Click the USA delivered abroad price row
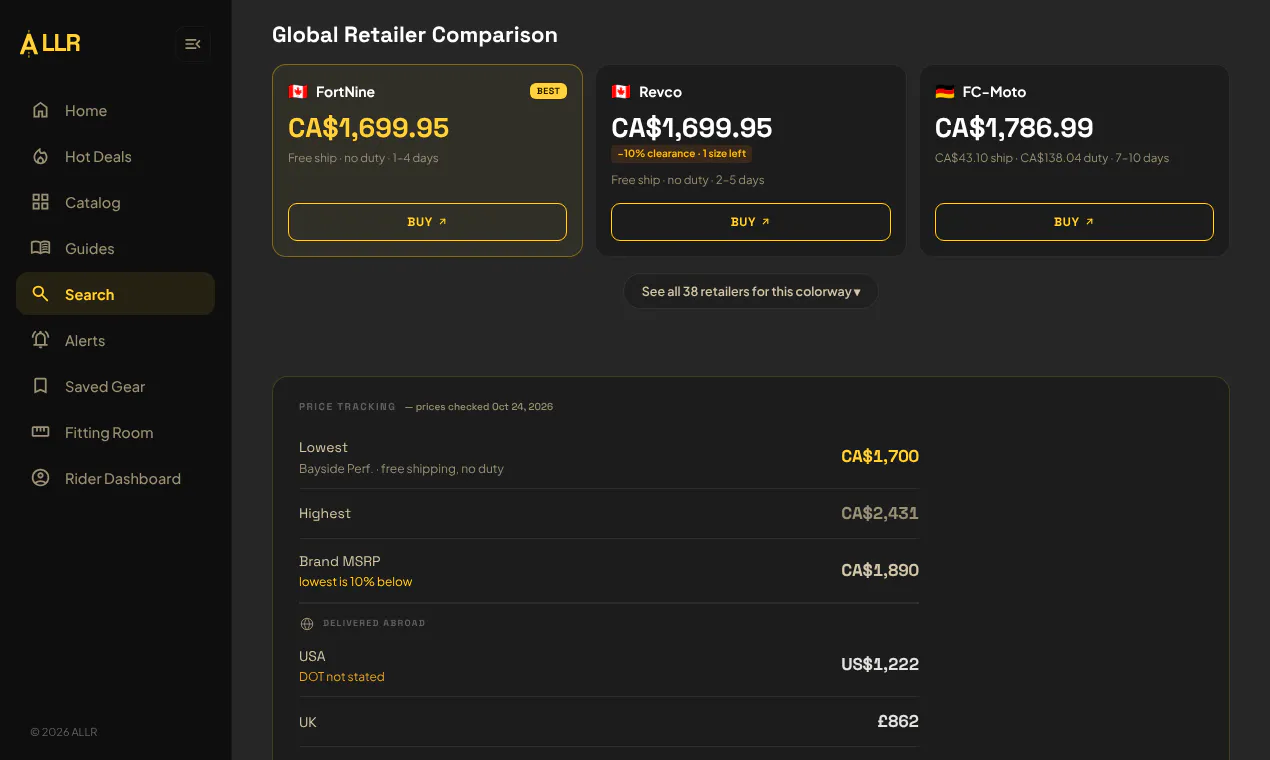 608,666
